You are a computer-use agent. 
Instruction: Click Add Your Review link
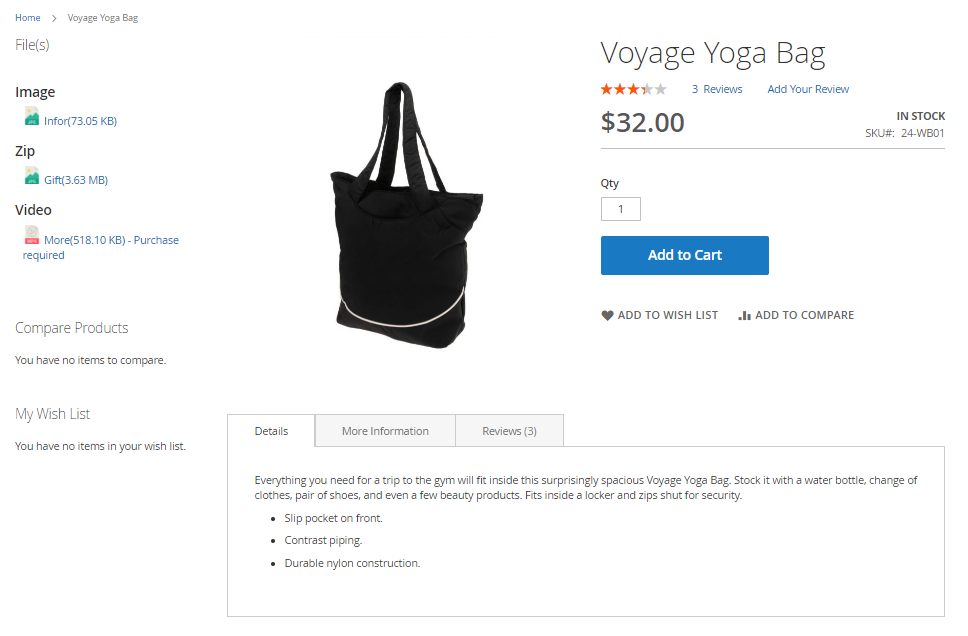tap(808, 89)
